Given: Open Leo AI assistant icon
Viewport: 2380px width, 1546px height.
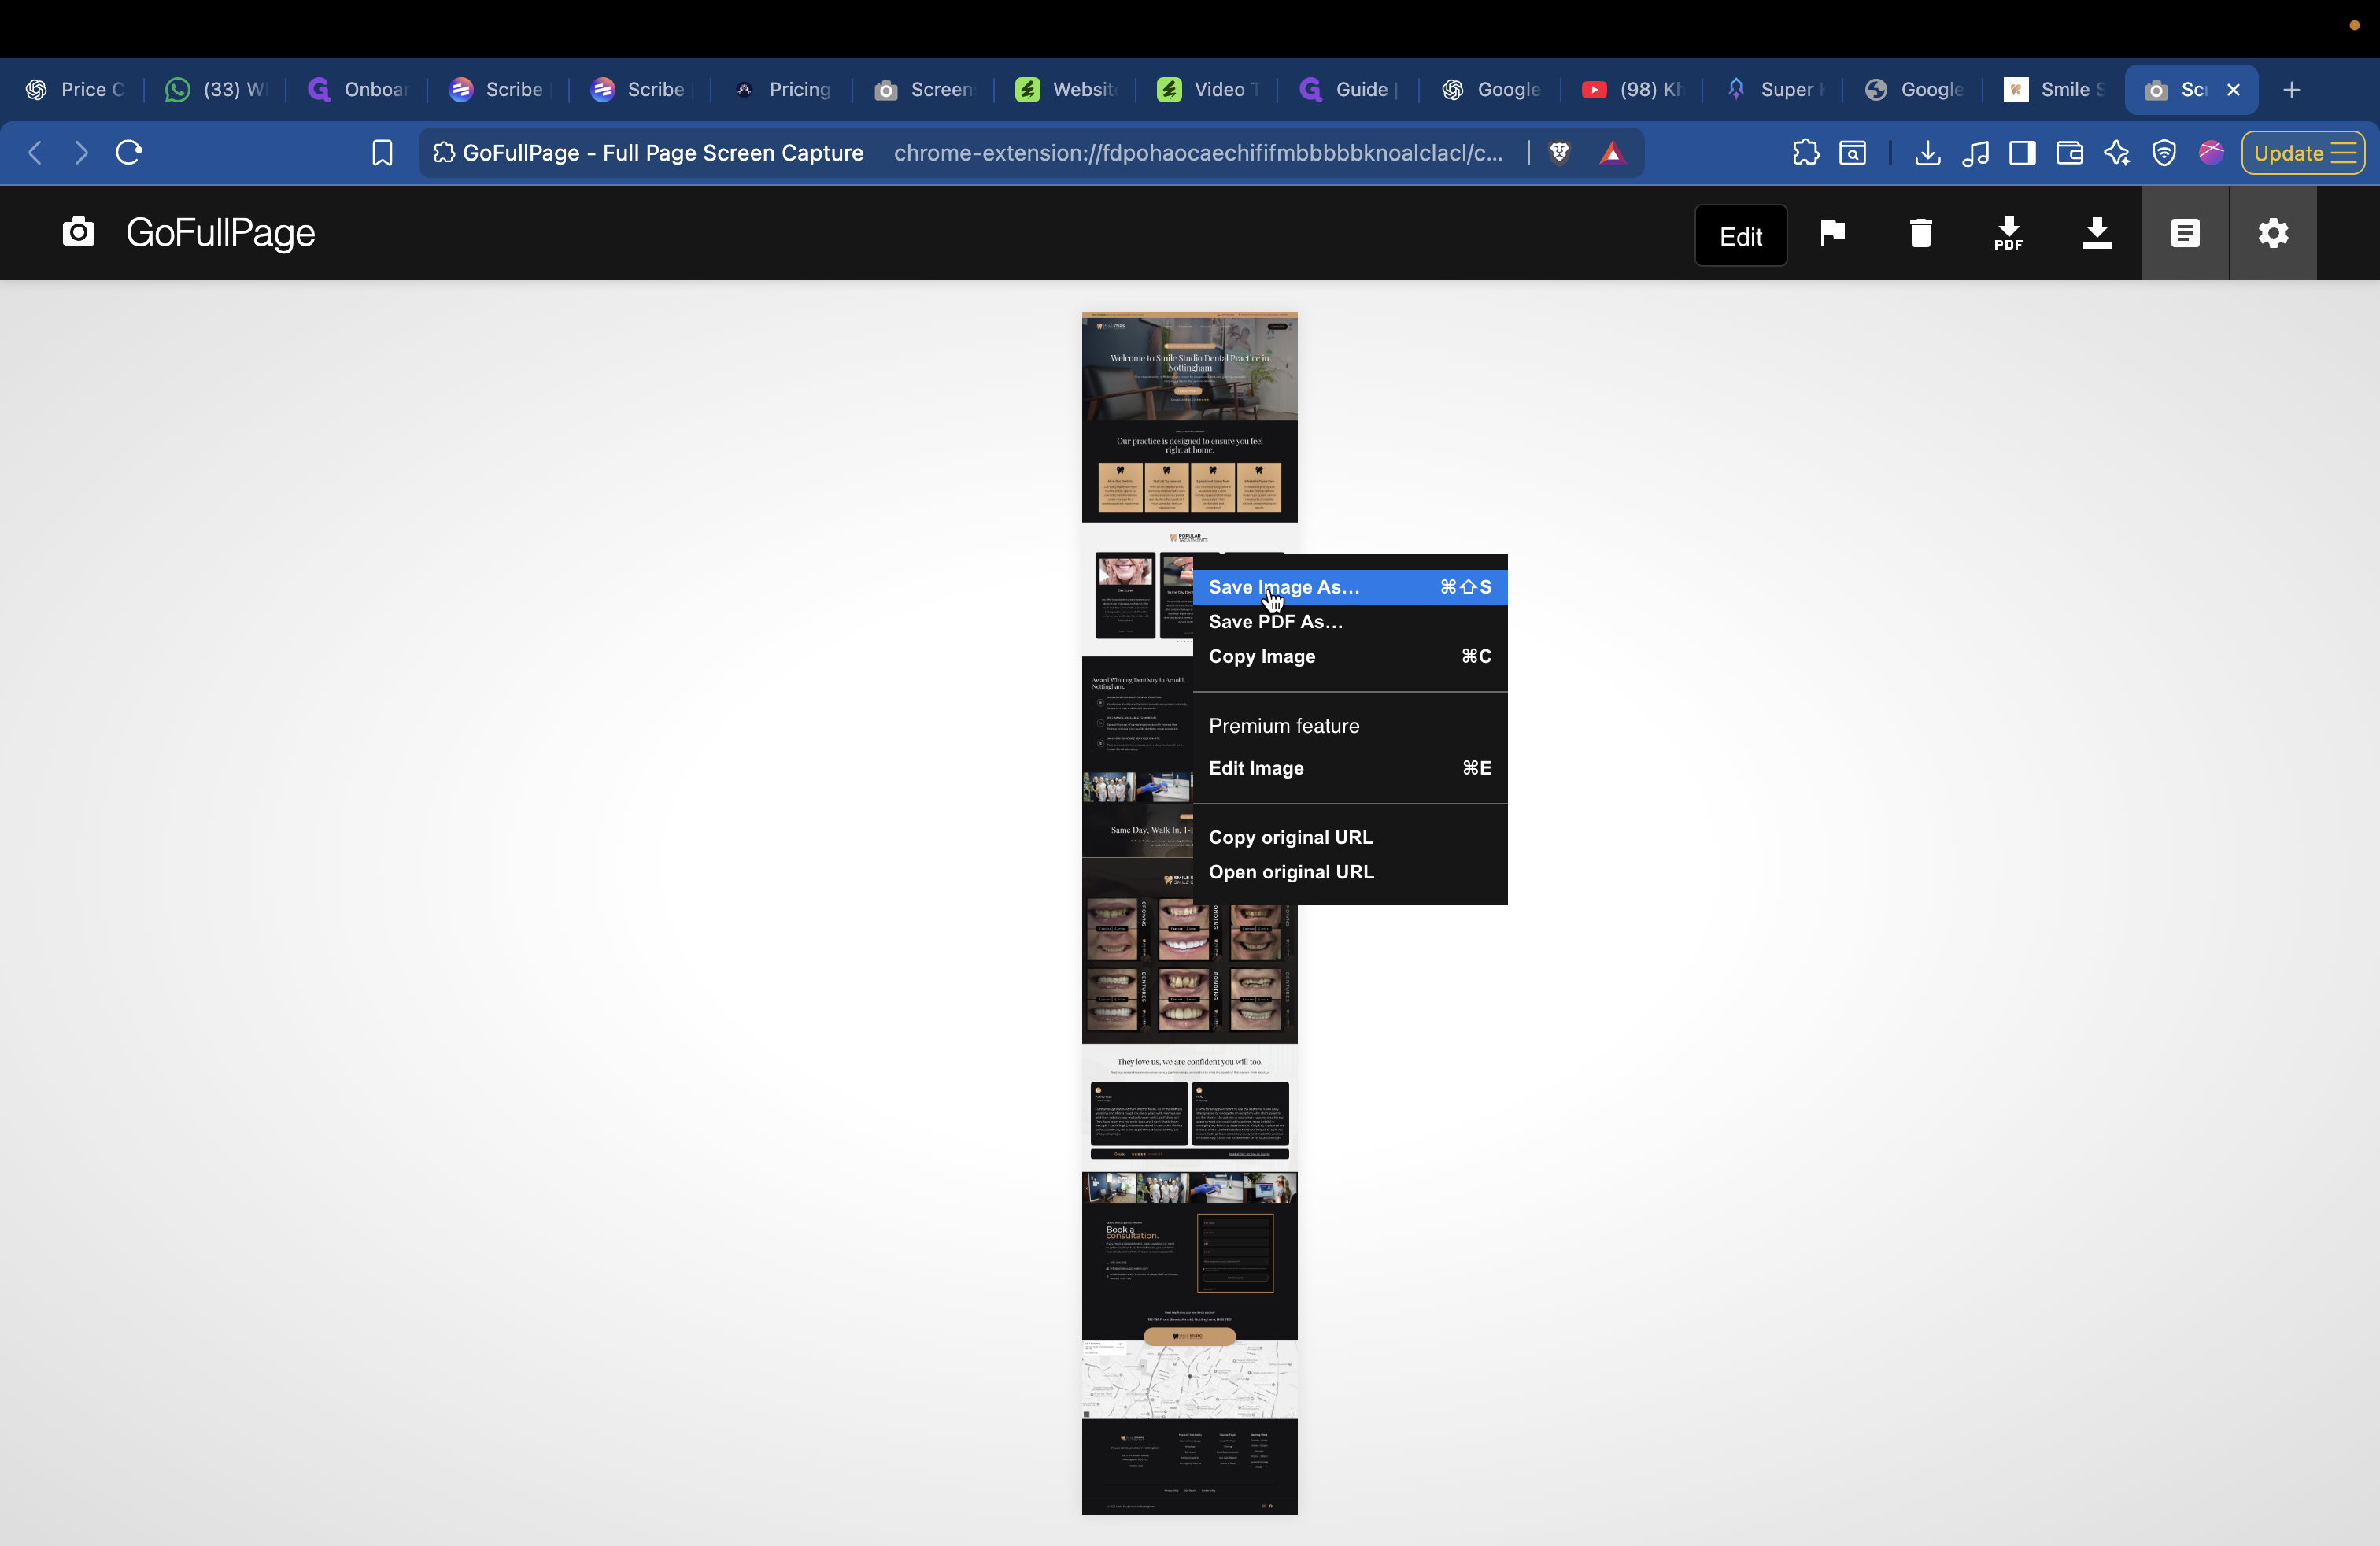Looking at the screenshot, I should pyautogui.click(x=2117, y=153).
